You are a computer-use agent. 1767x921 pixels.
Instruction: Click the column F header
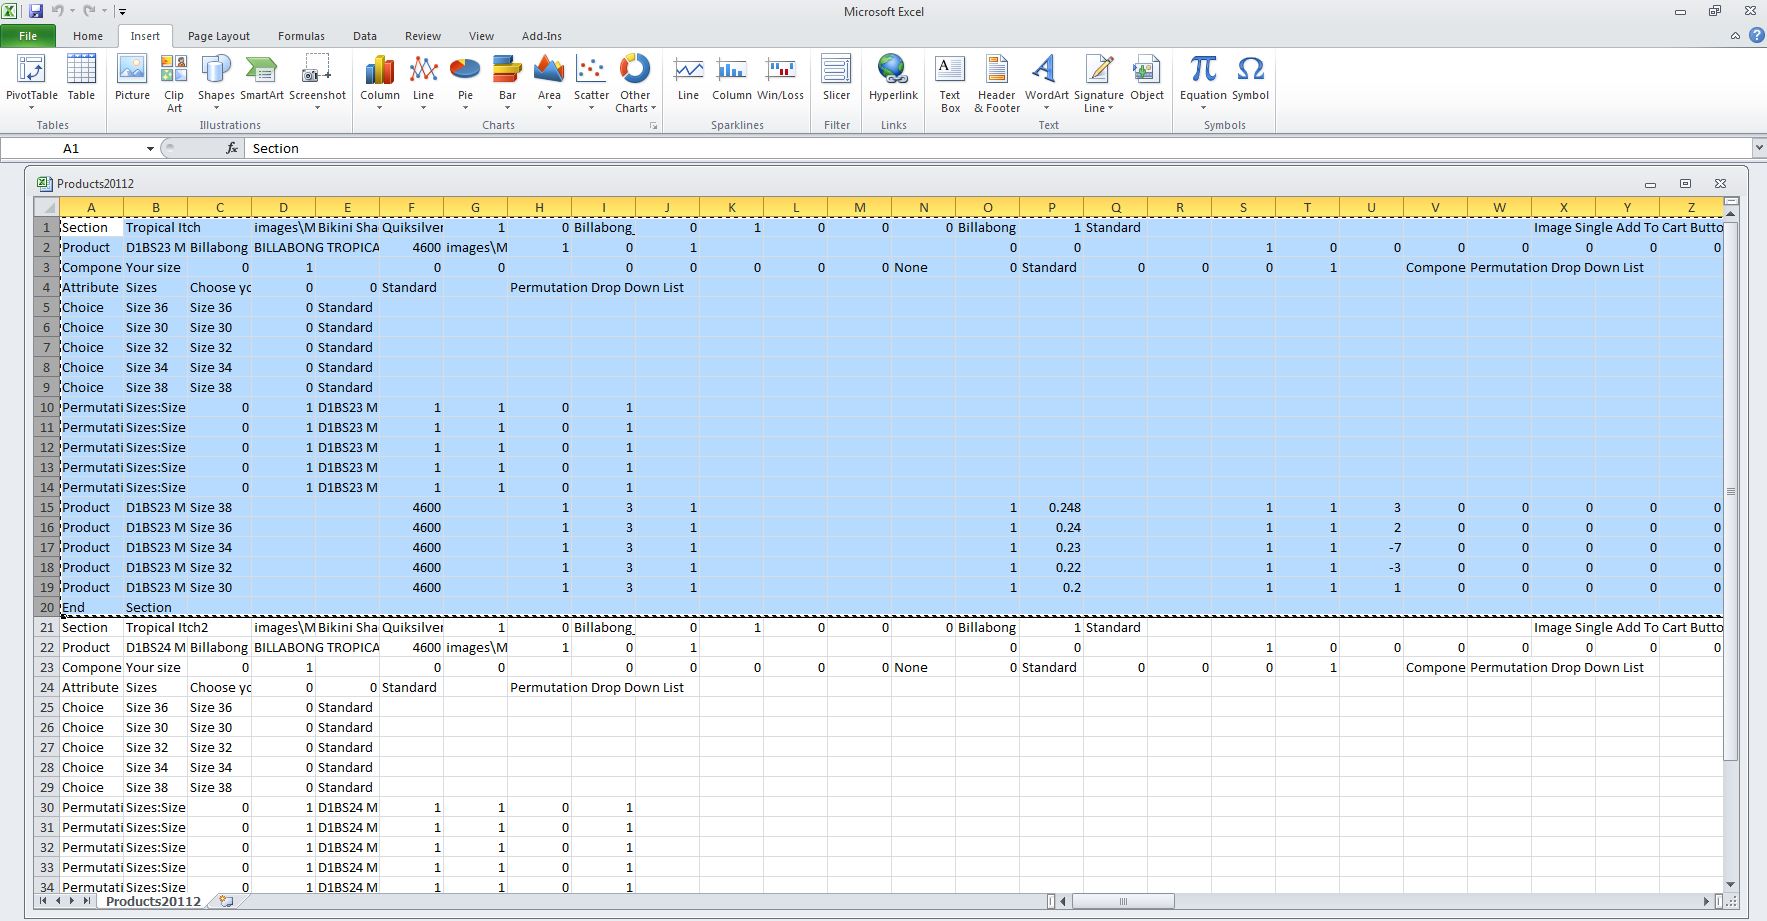pyautogui.click(x=411, y=207)
